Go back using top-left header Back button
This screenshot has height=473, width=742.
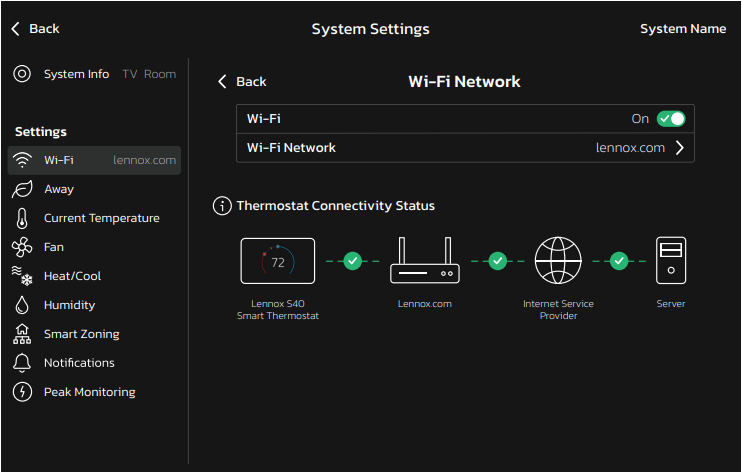click(35, 29)
